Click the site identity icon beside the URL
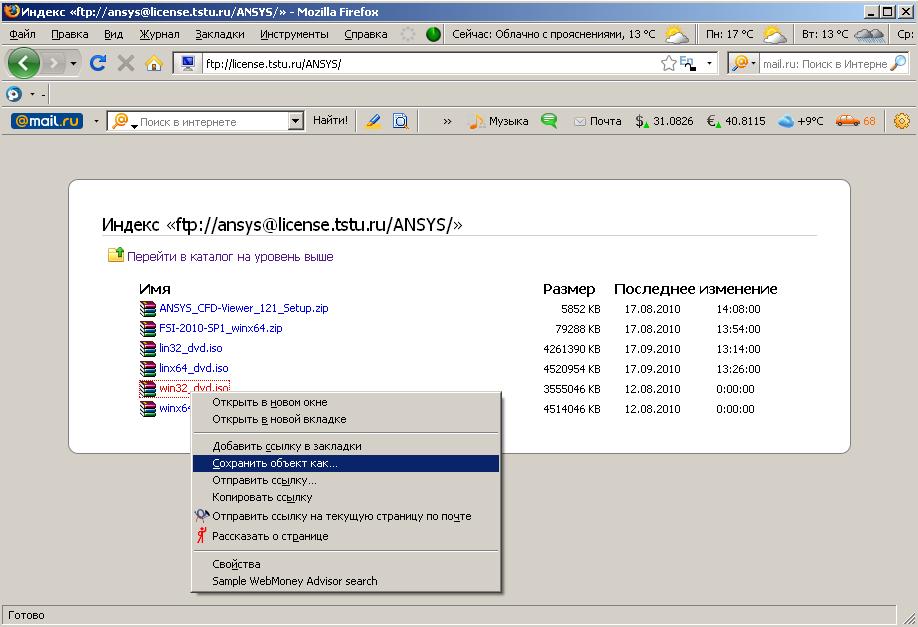The width and height of the screenshot is (918, 627). 187,63
